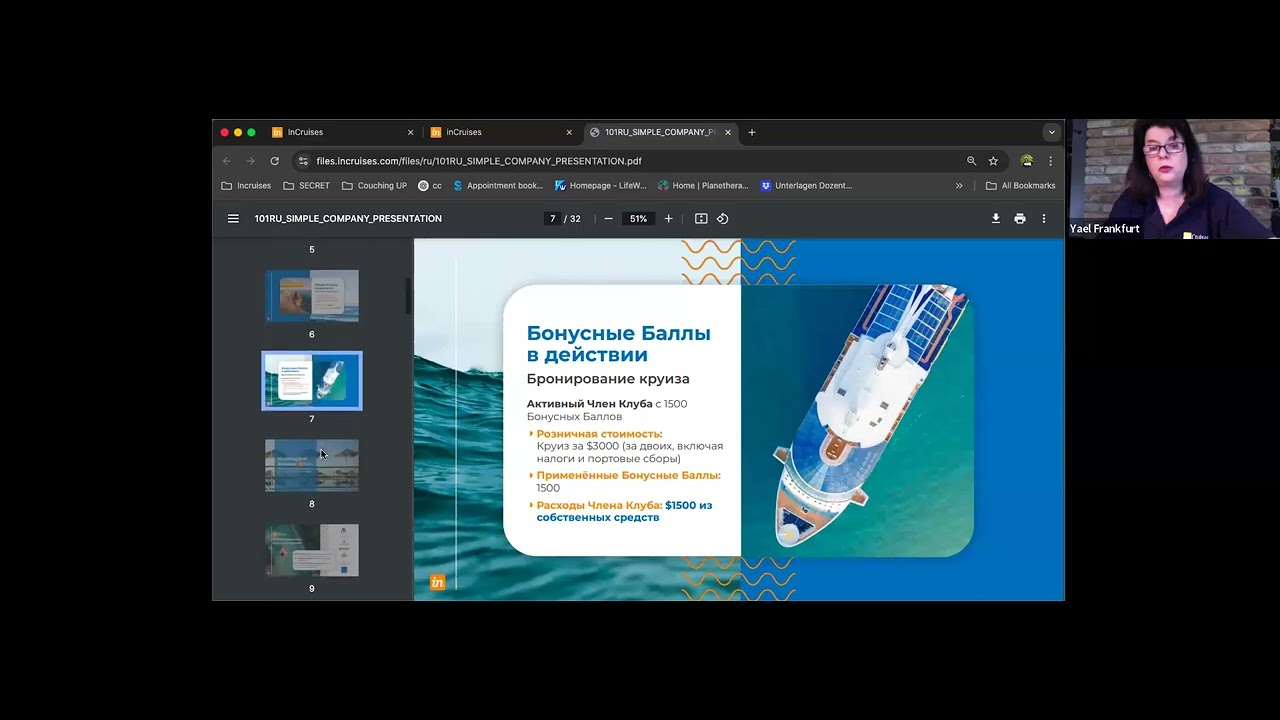Bookmark this page with the star

click(993, 161)
